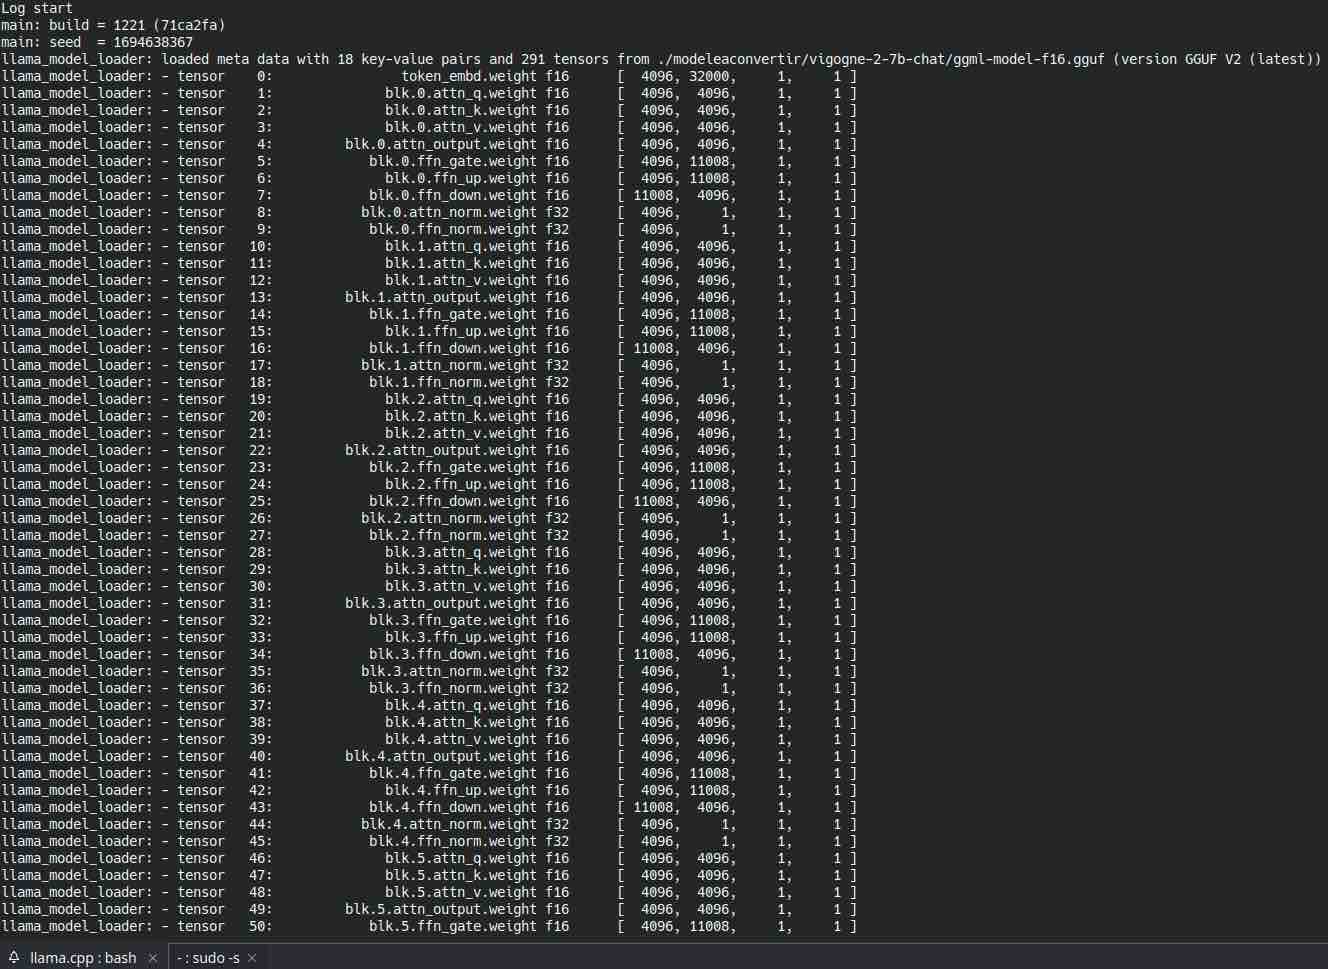This screenshot has height=969, width=1328.
Task: Click 'blk.3.attn_output.weight' tensor name
Action: (x=442, y=603)
